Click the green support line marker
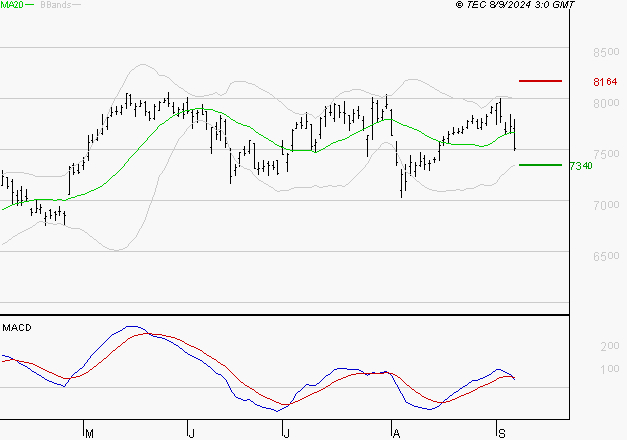627x440 pixels. pos(540,165)
